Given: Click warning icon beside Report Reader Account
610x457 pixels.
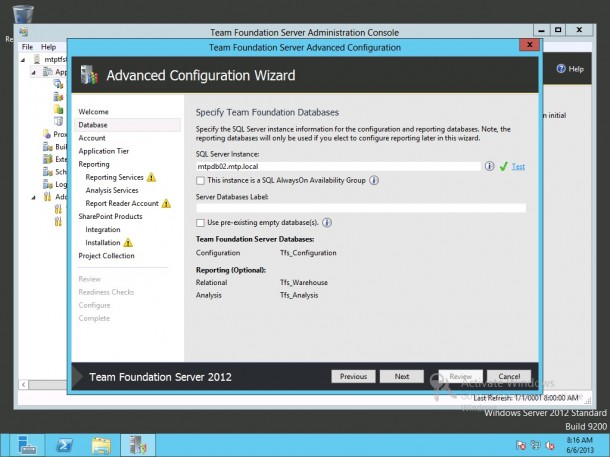Looking at the screenshot, I should point(166,203).
